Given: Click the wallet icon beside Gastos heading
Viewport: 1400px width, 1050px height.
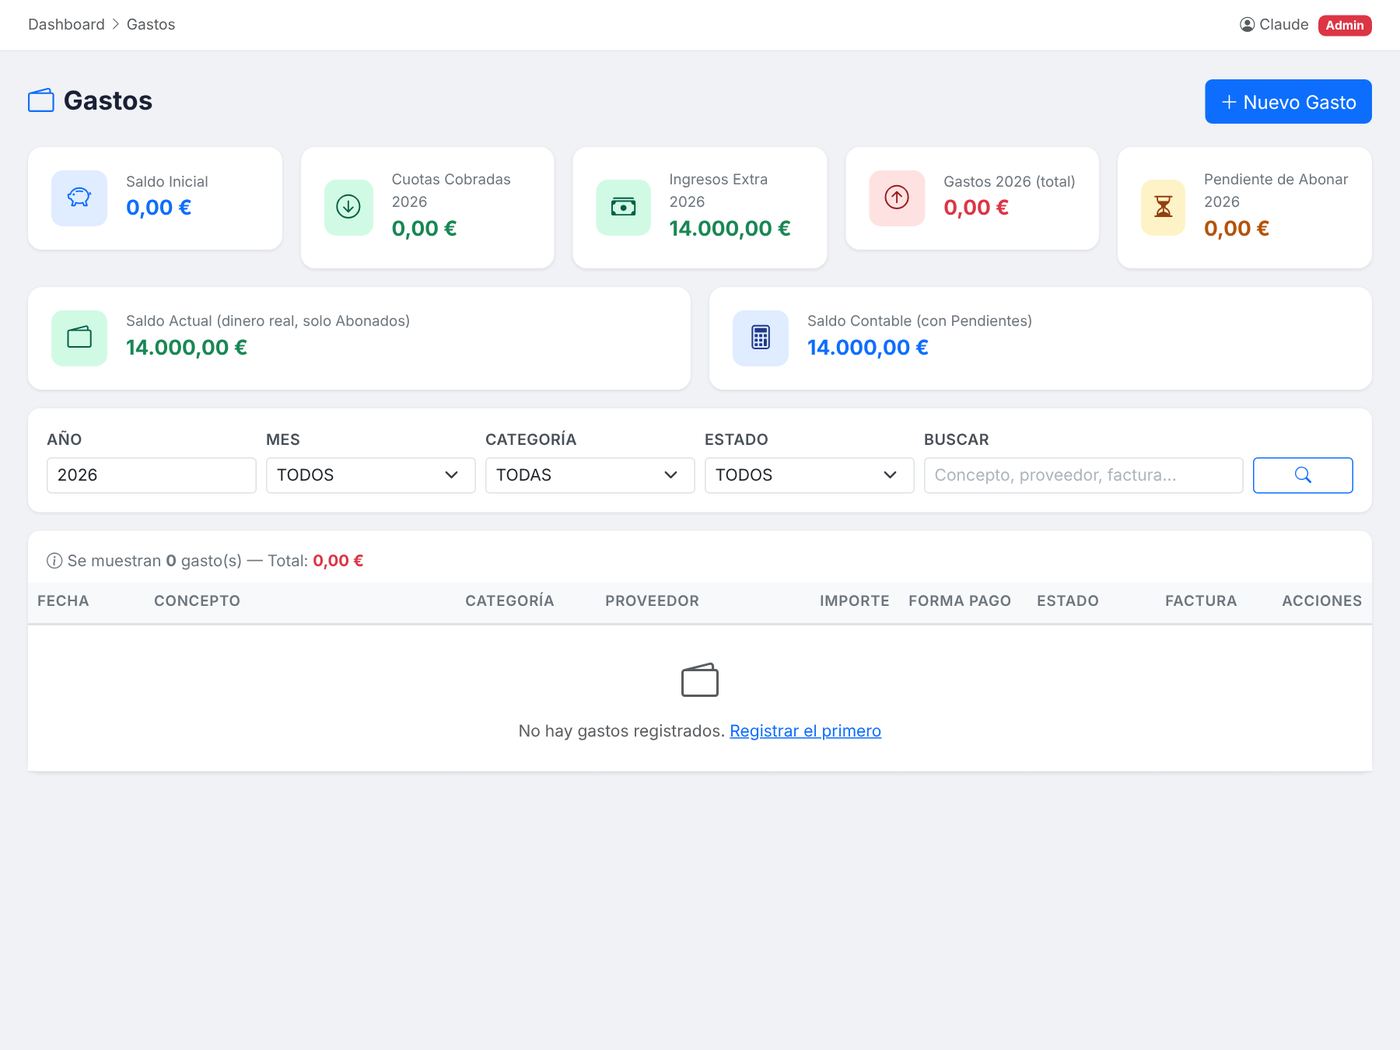Looking at the screenshot, I should coord(41,101).
